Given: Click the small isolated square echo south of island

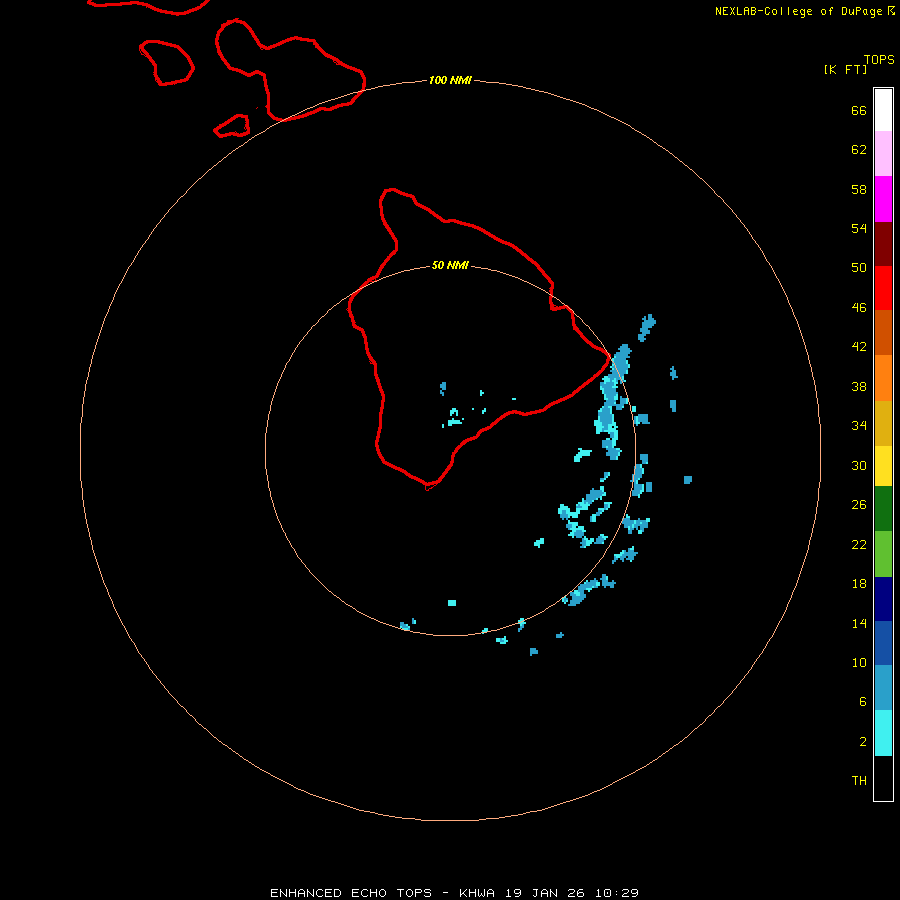Looking at the screenshot, I should coord(452,603).
